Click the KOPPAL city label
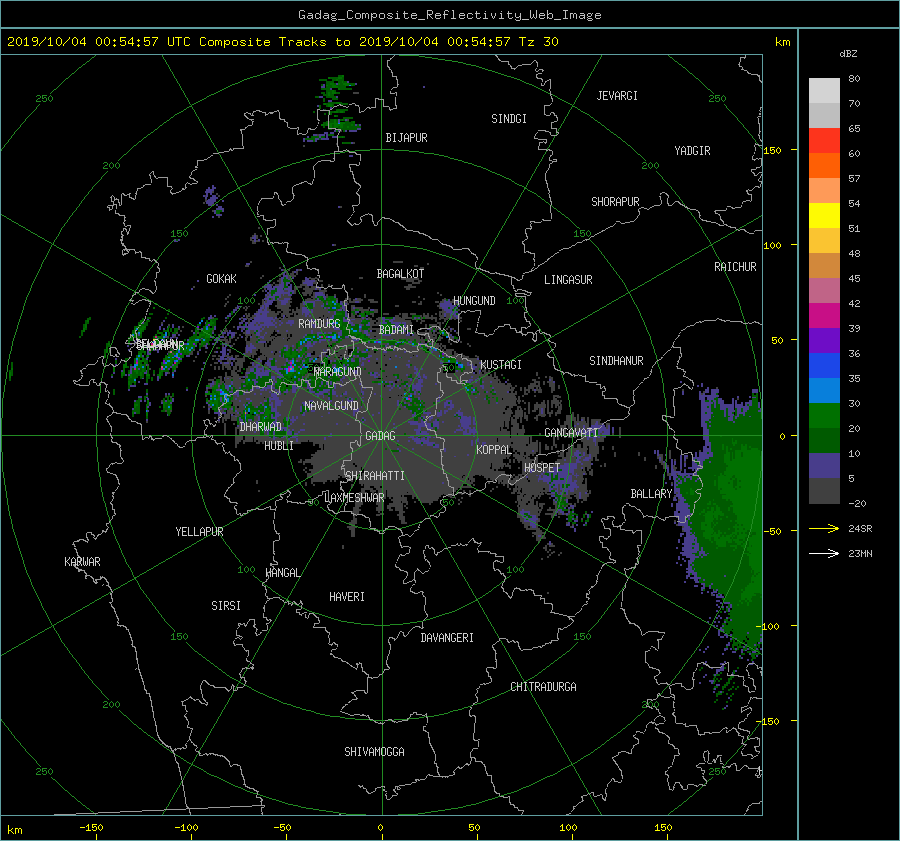Viewport: 900px width, 841px height. tap(494, 450)
